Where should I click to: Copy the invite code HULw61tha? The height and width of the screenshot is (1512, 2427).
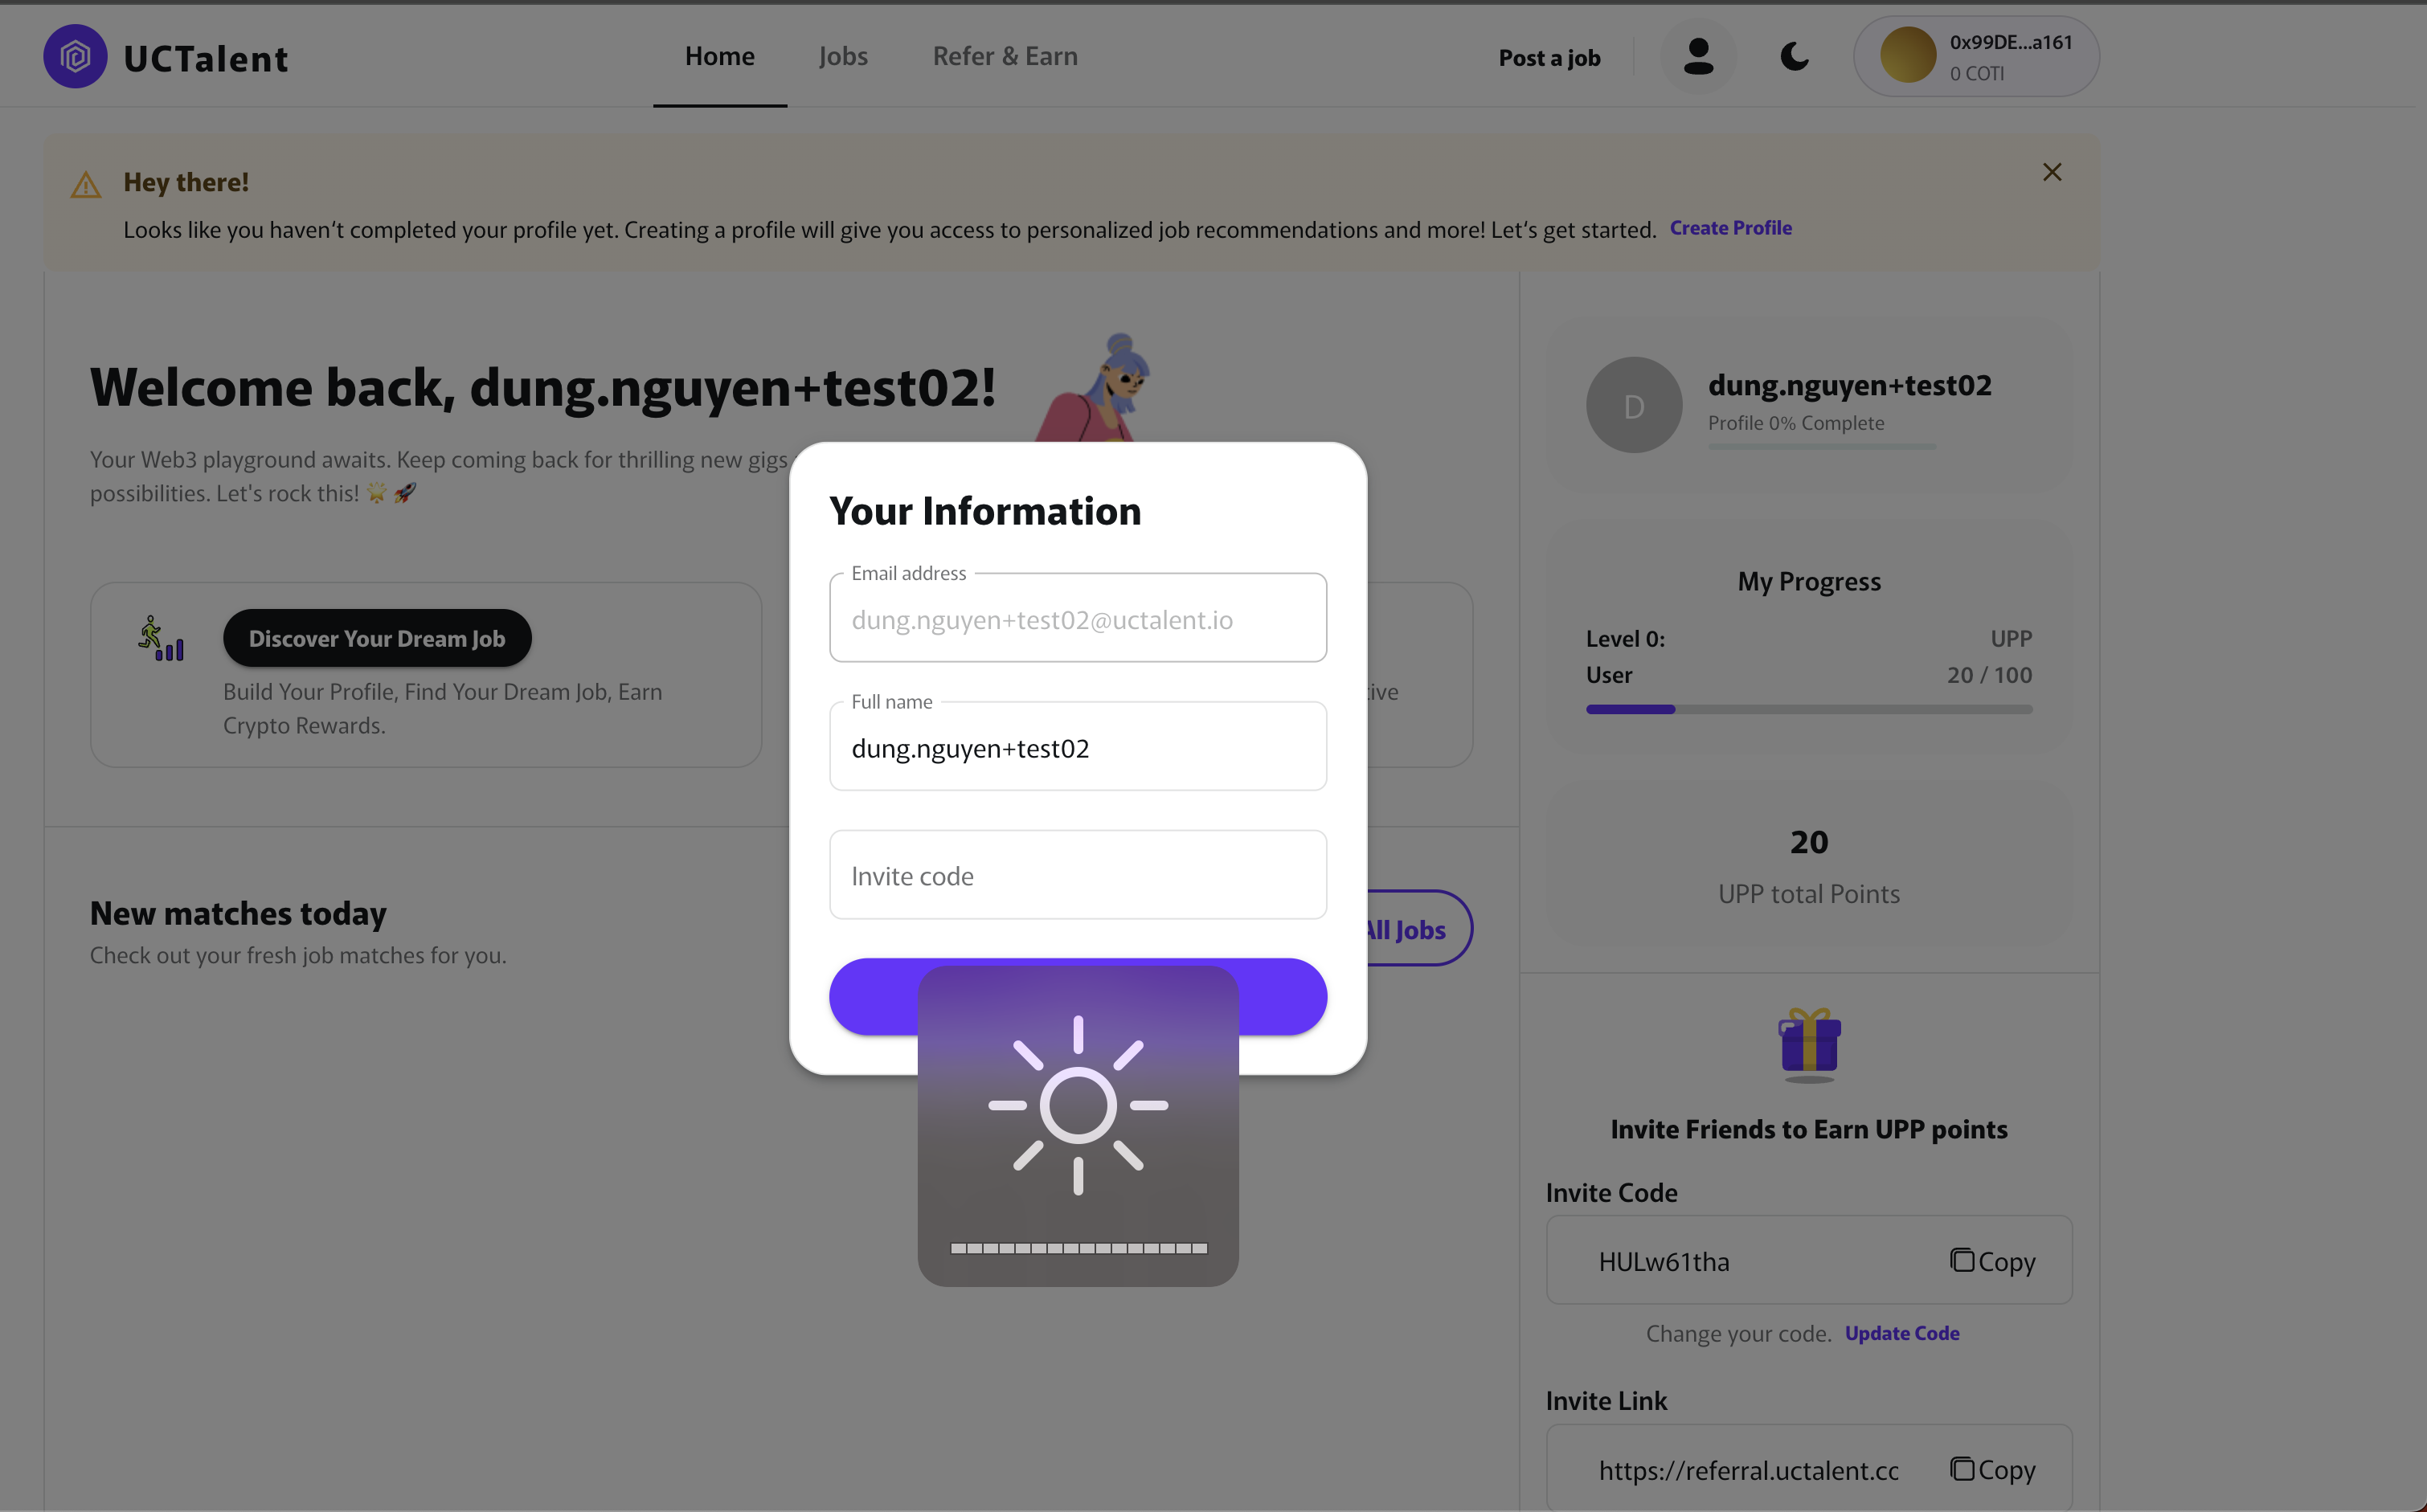coord(1992,1261)
